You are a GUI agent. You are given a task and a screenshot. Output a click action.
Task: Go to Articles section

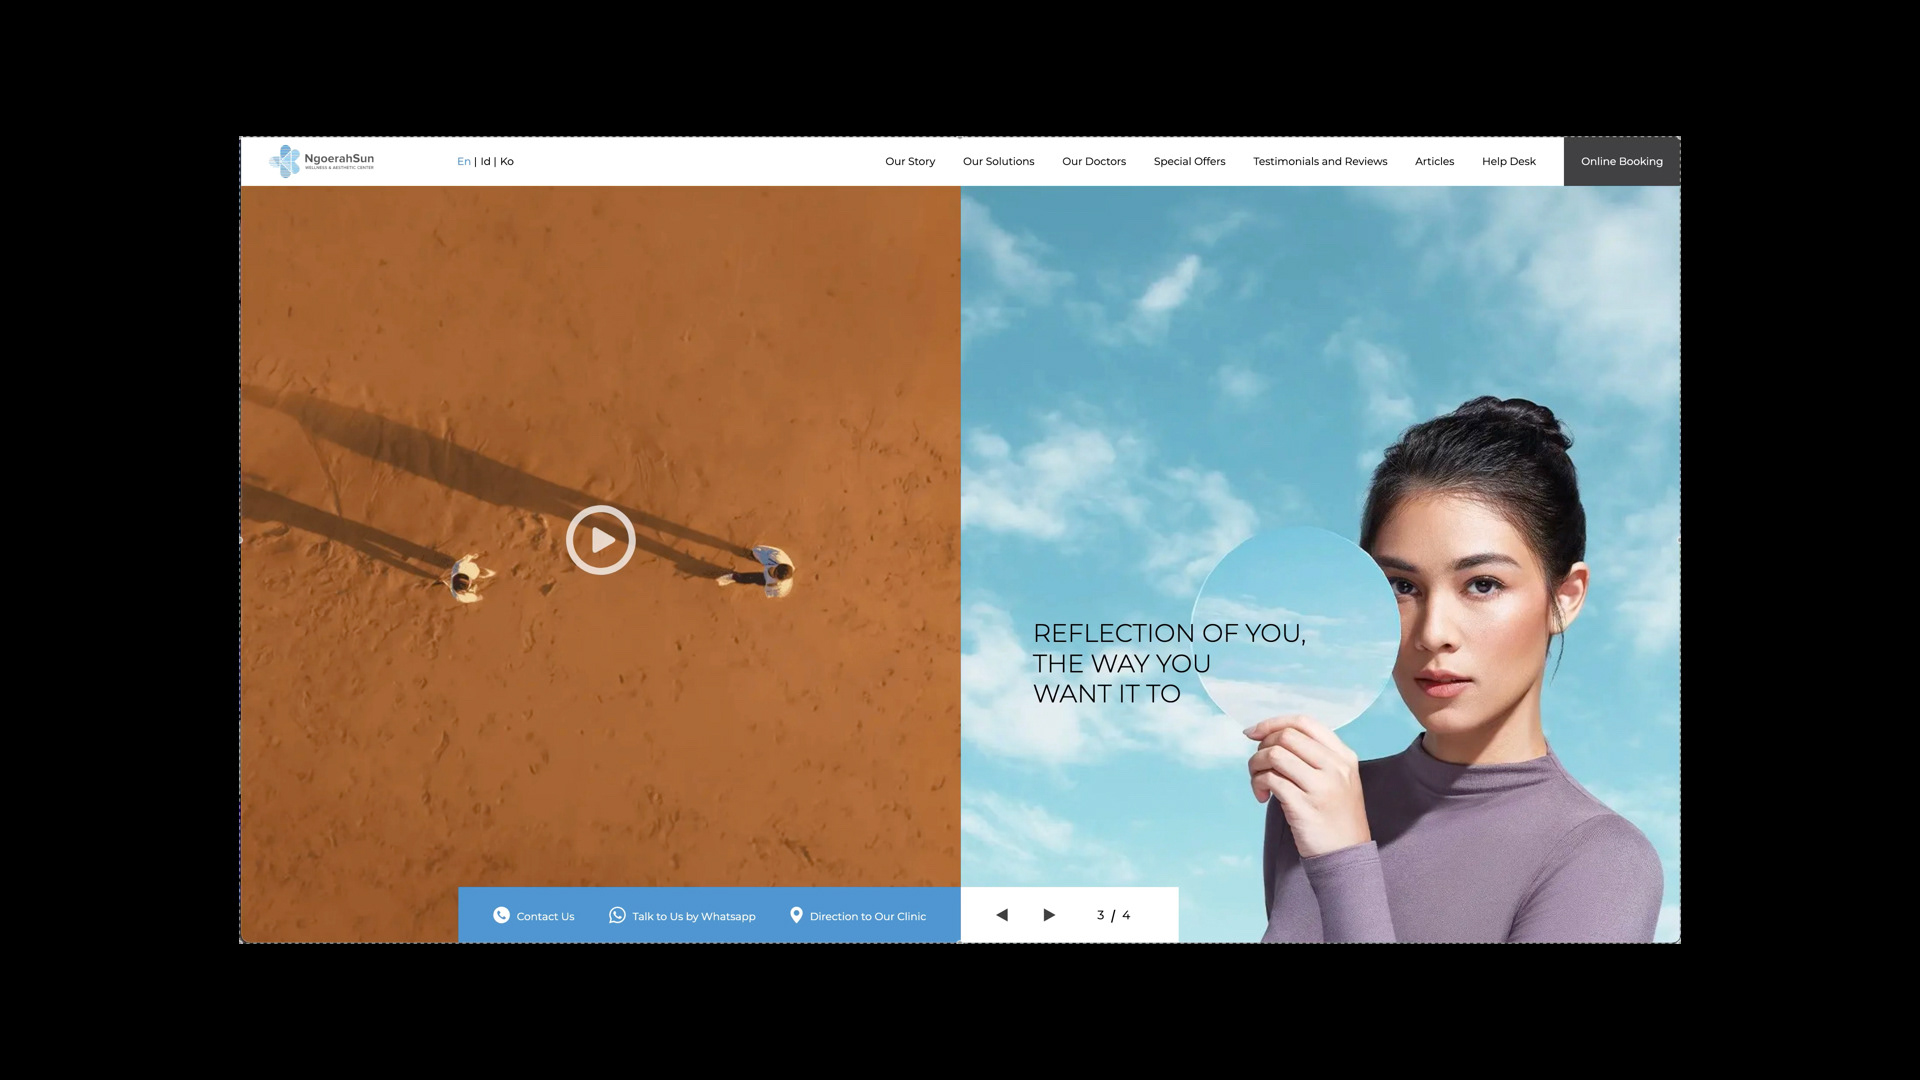tap(1434, 161)
